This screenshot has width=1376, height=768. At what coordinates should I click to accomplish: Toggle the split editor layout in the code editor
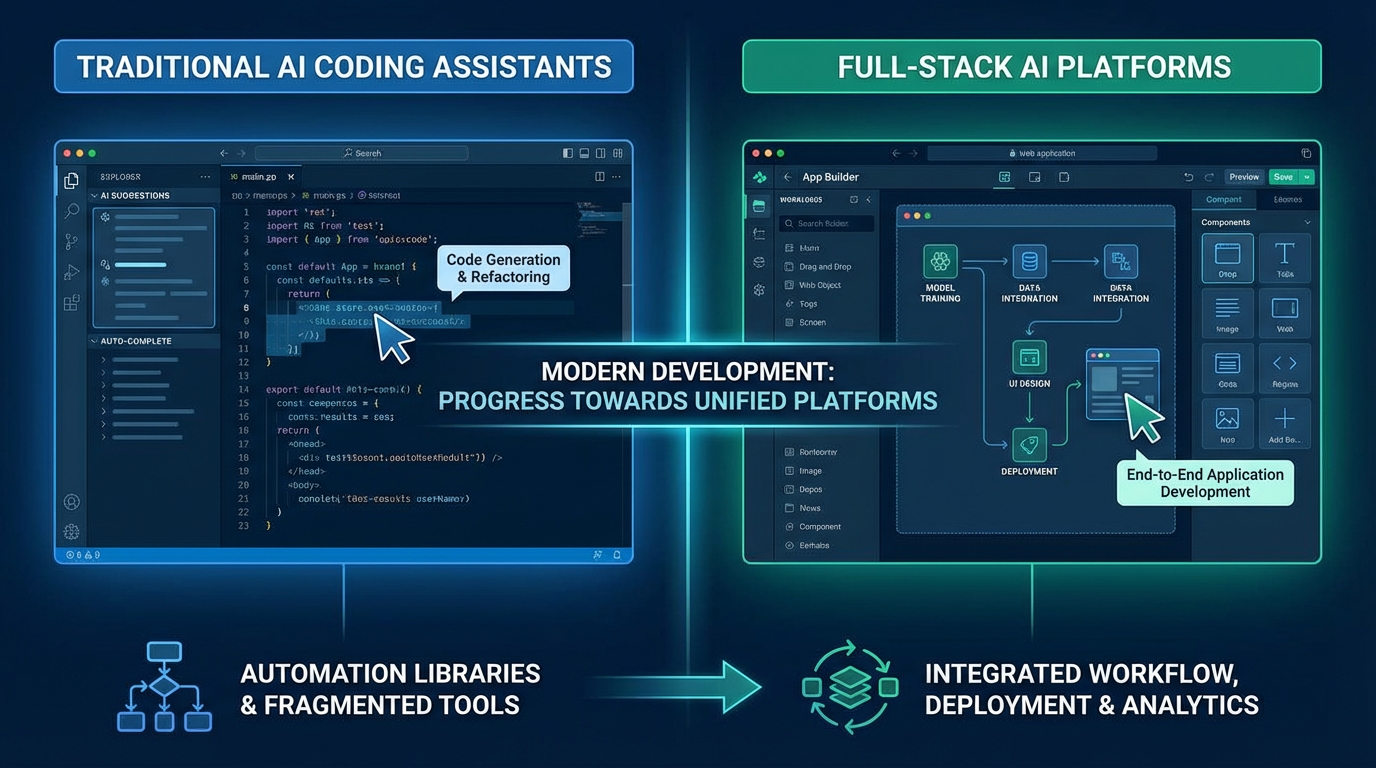coord(598,176)
